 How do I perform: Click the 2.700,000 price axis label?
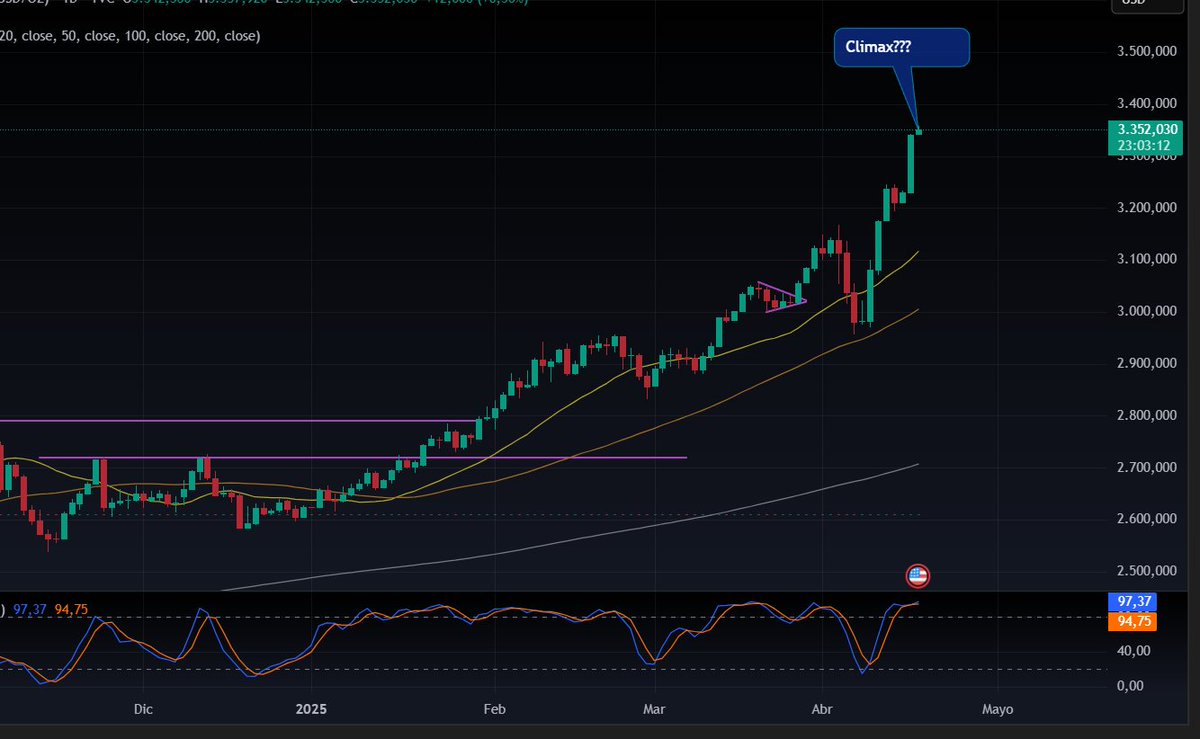point(1149,467)
